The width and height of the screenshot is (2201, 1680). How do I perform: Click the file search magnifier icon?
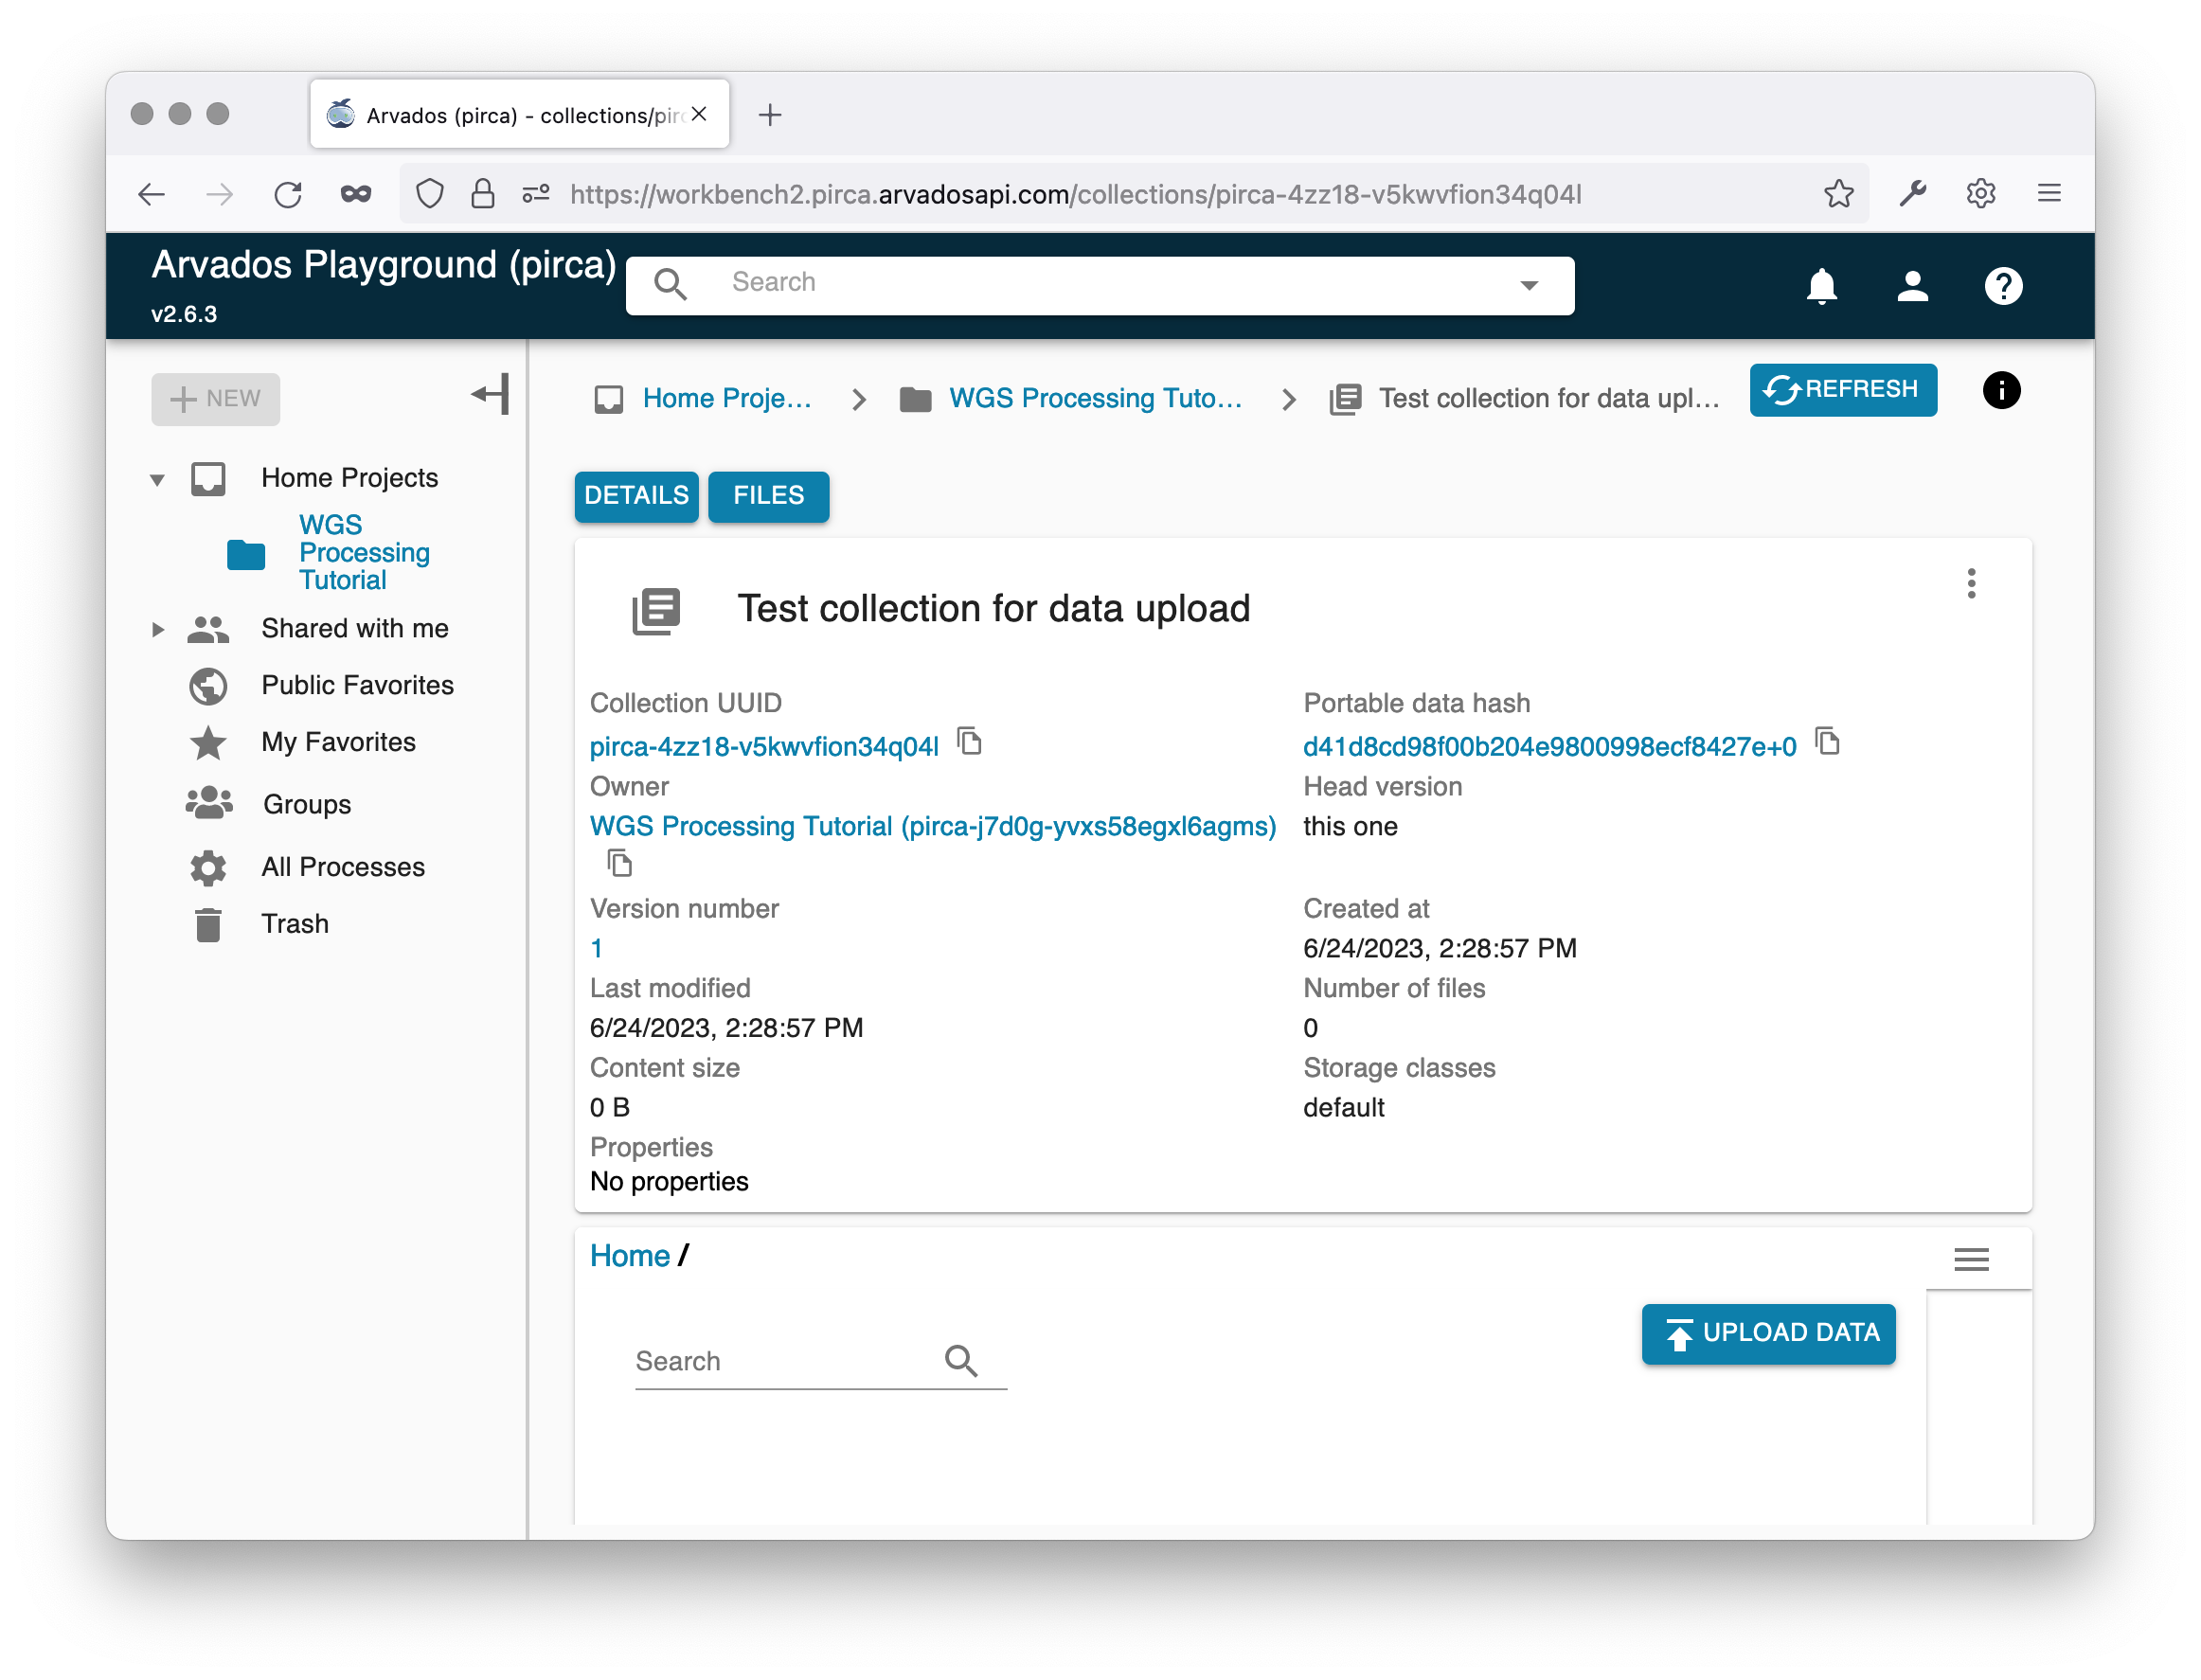point(961,1360)
